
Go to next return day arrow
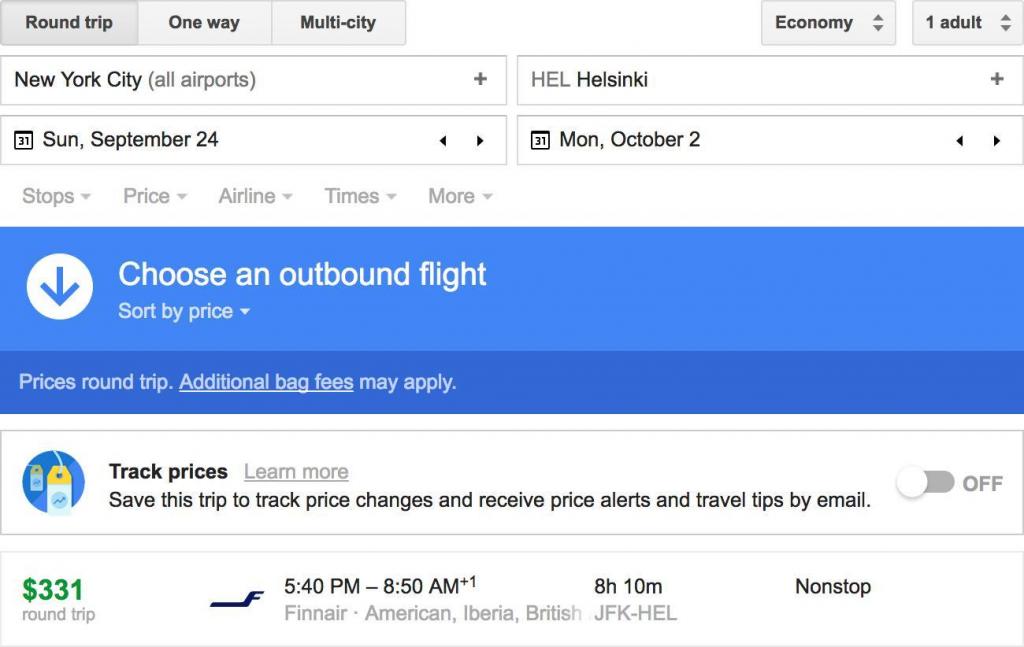tap(997, 140)
